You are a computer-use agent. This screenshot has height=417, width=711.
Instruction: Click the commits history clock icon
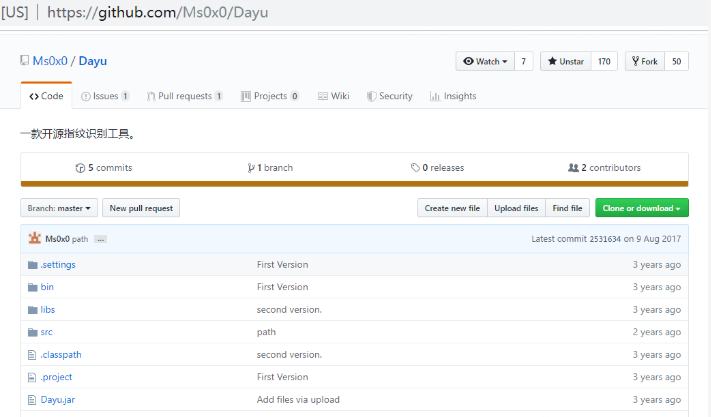(80, 168)
